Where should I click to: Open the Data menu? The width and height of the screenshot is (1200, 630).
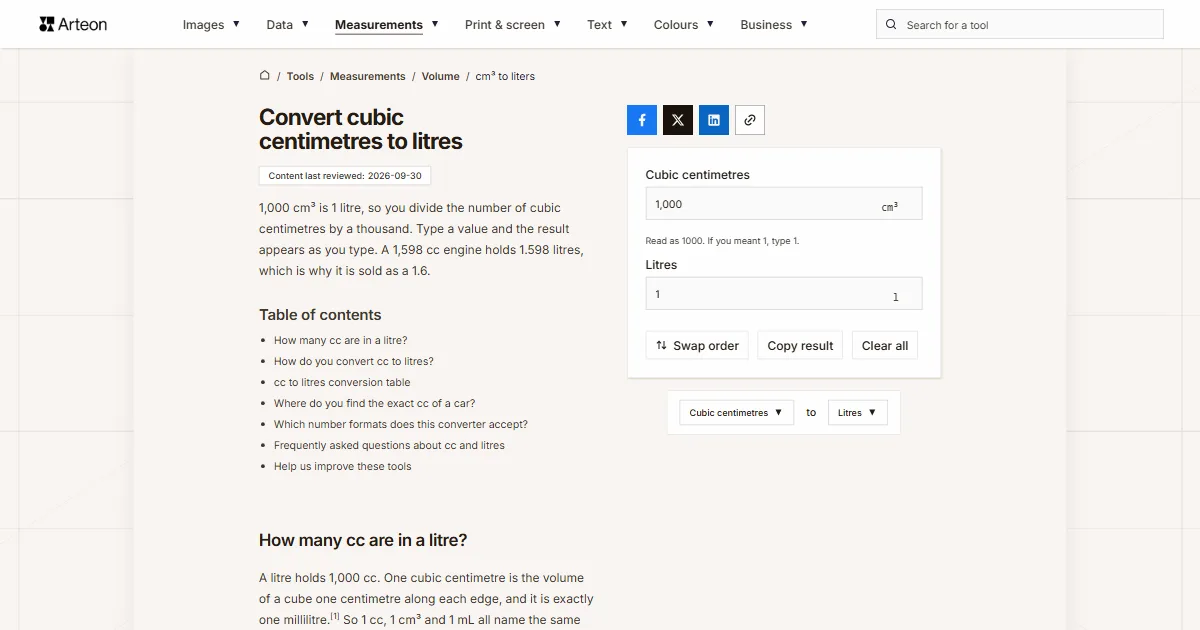(x=288, y=25)
